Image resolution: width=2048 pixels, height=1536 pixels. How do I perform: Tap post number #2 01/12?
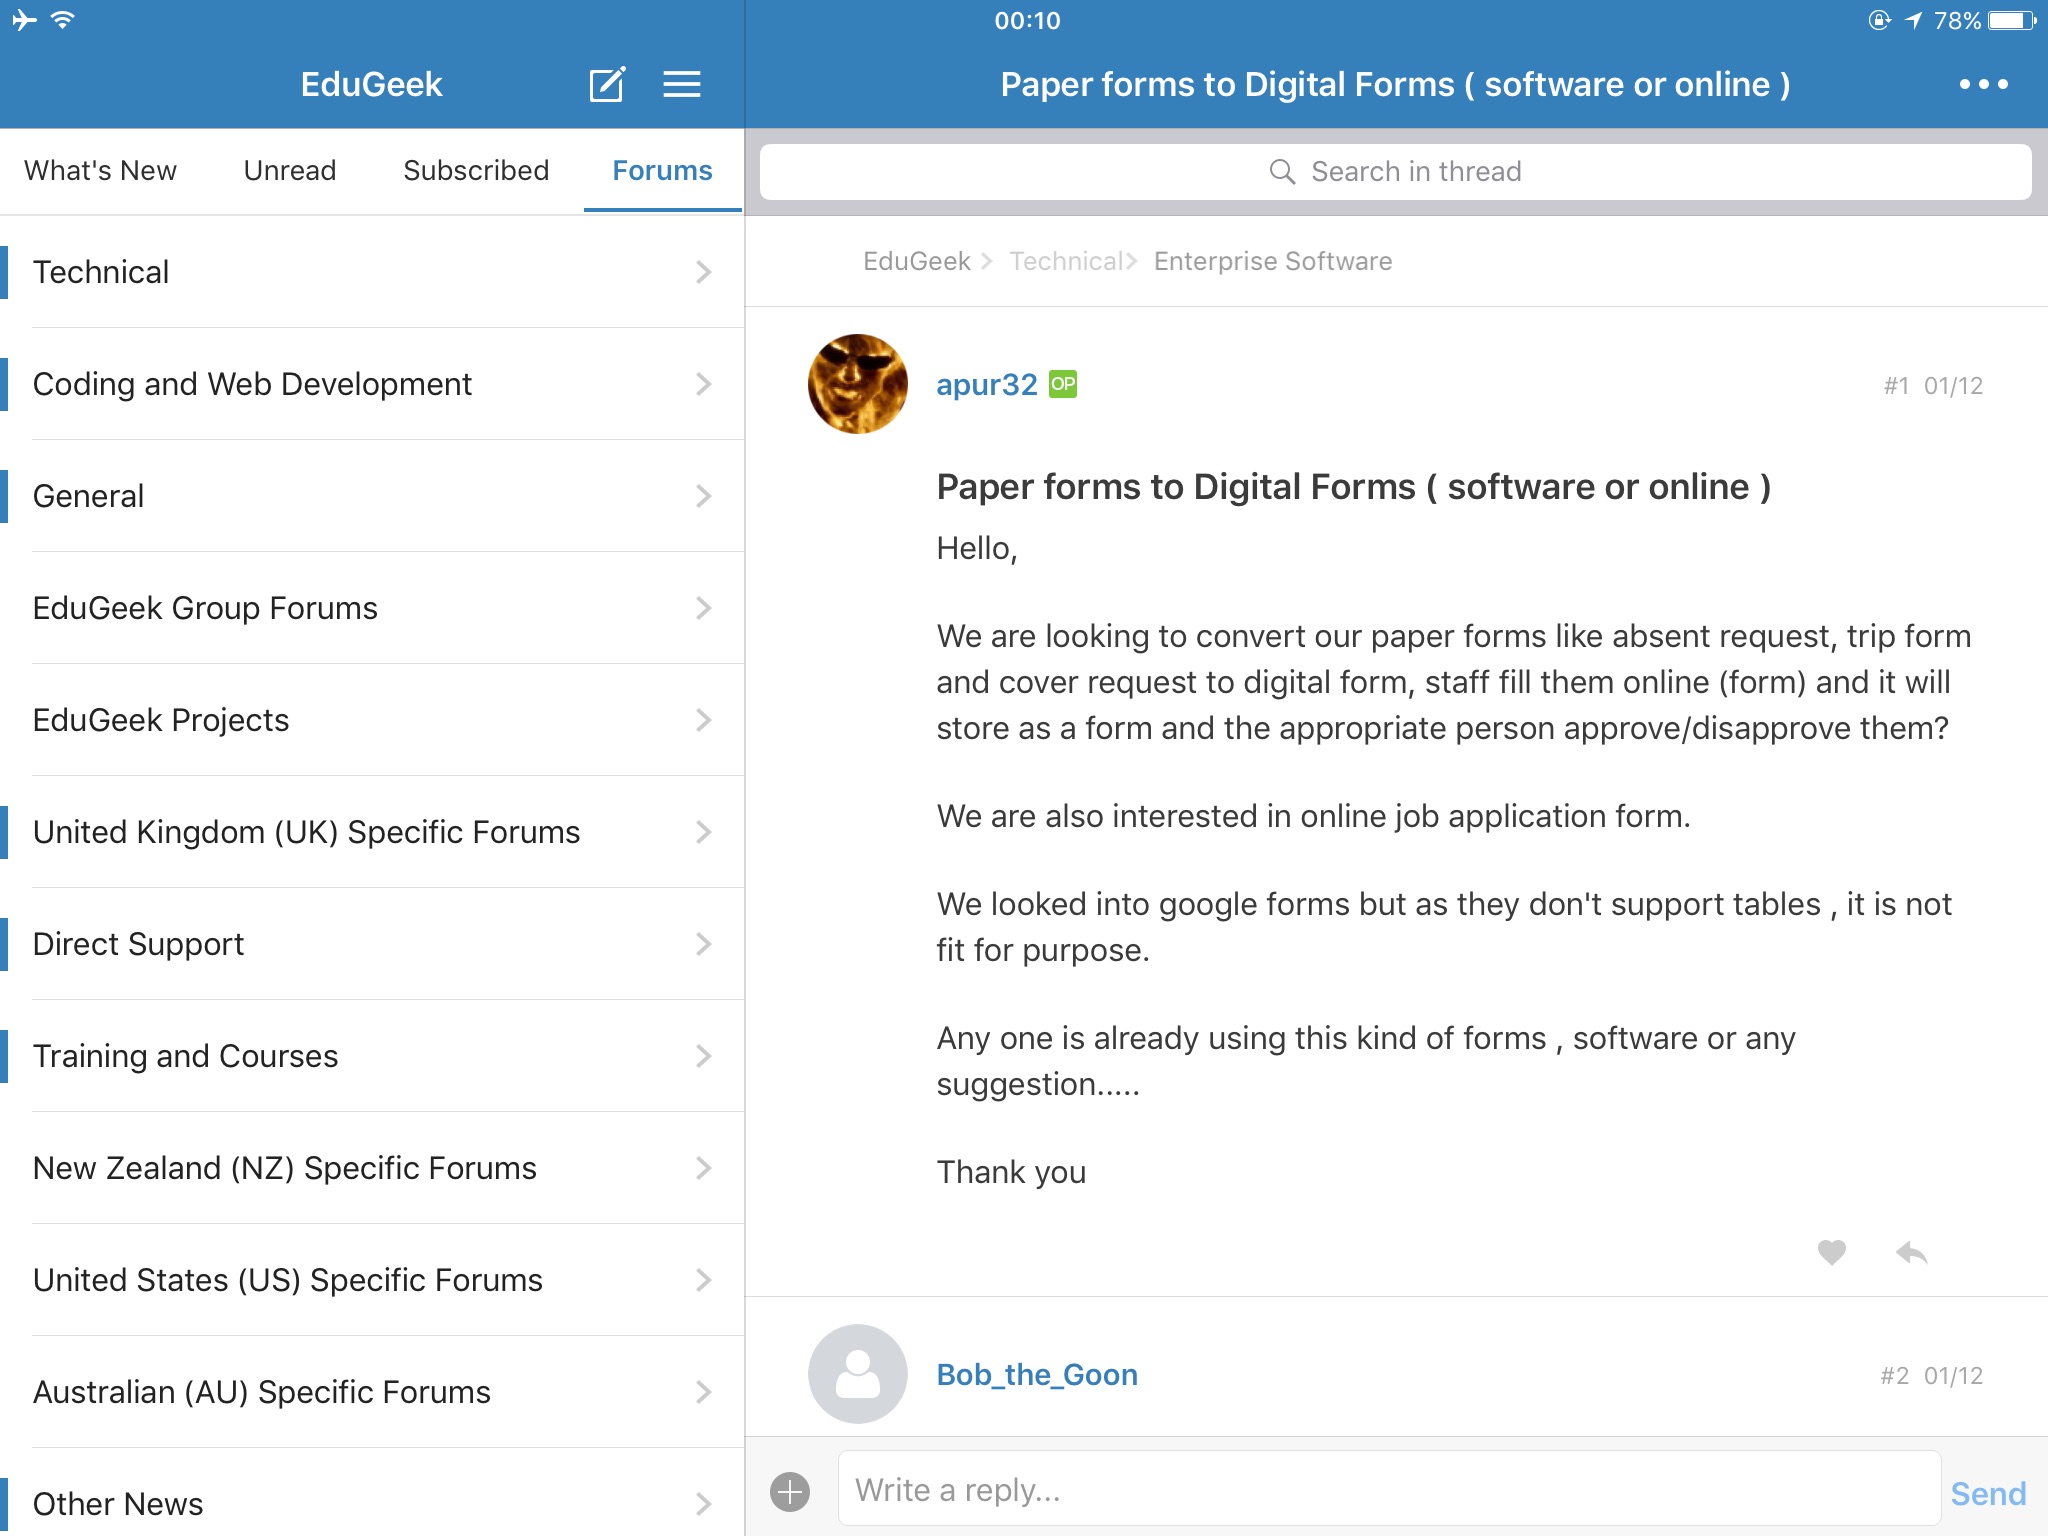click(x=1931, y=1376)
